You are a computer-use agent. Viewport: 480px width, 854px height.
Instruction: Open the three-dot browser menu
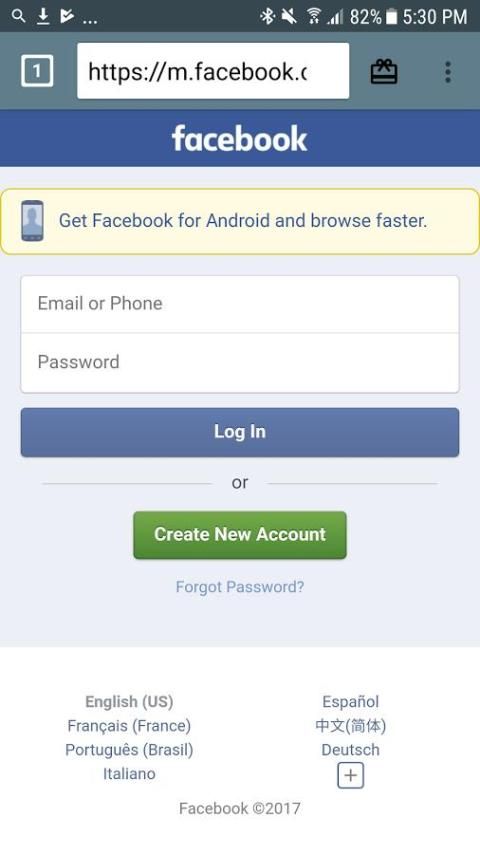pyautogui.click(x=448, y=72)
